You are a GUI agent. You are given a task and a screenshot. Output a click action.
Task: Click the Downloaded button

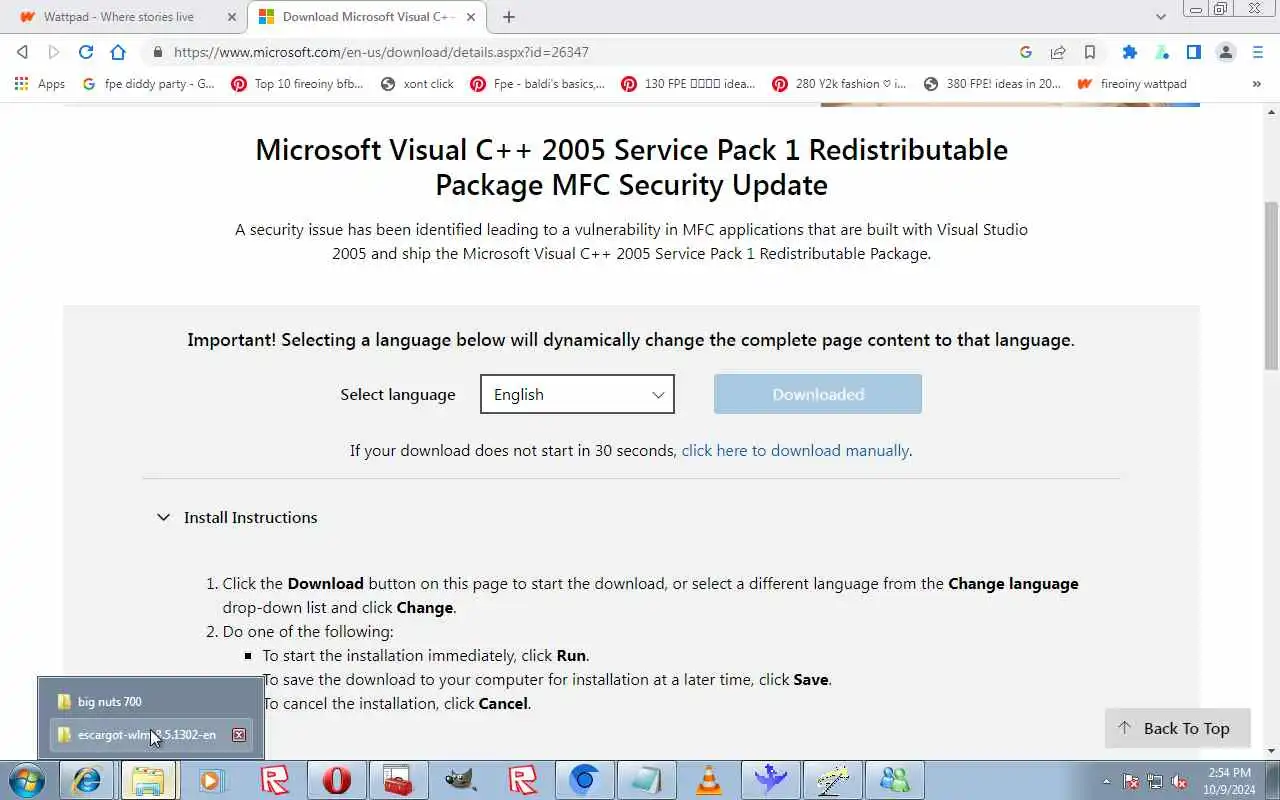pyautogui.click(x=818, y=394)
